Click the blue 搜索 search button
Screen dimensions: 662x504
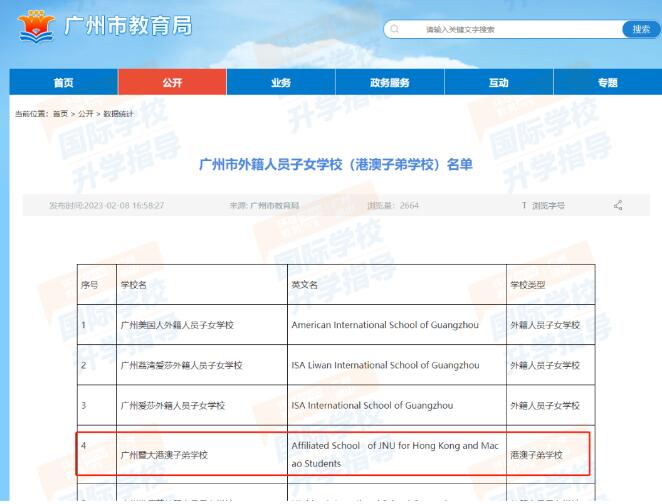[x=641, y=29]
